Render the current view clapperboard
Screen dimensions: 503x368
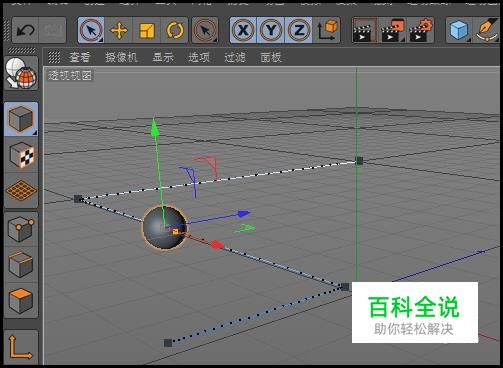[x=364, y=30]
